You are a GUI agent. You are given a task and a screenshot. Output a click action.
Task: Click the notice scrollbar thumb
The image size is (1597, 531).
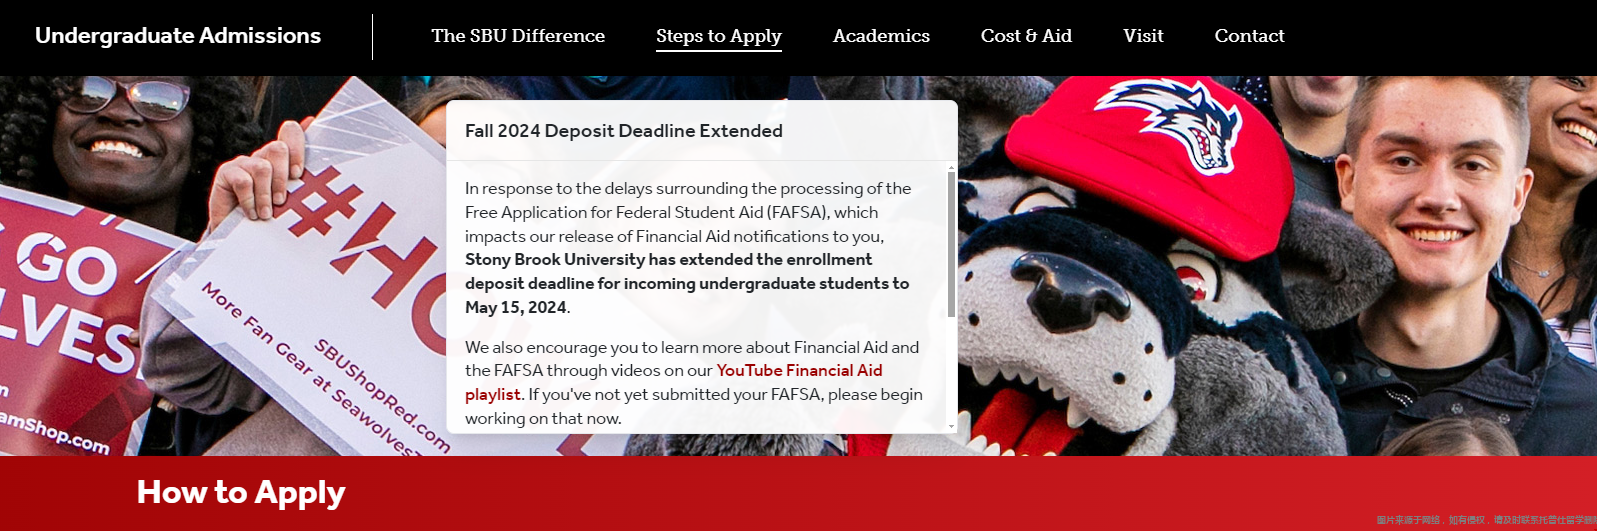[x=951, y=245]
